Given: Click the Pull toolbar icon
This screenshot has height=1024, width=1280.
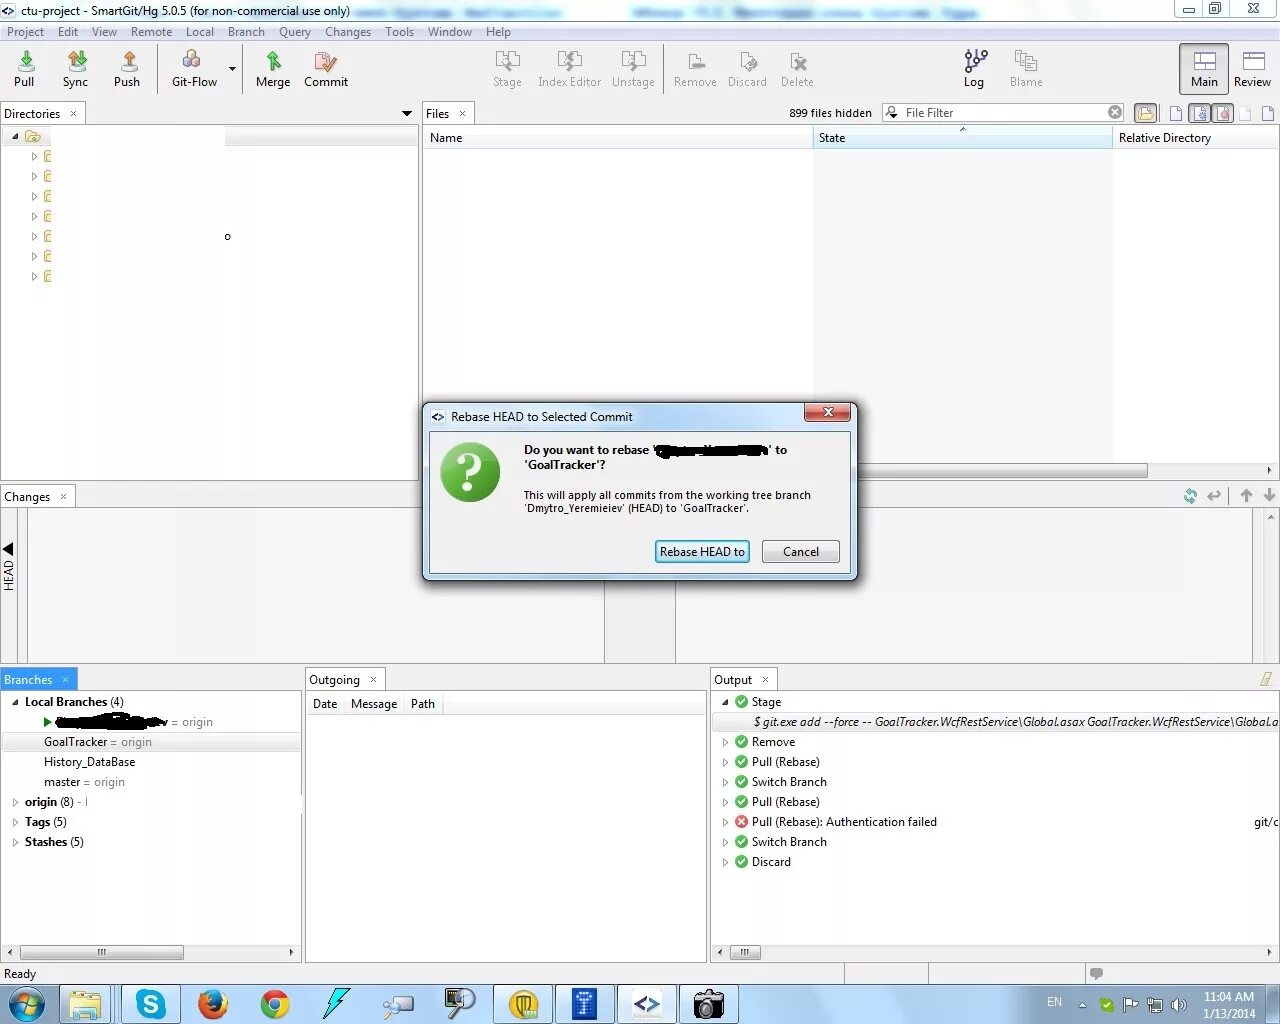Looking at the screenshot, I should click(25, 69).
